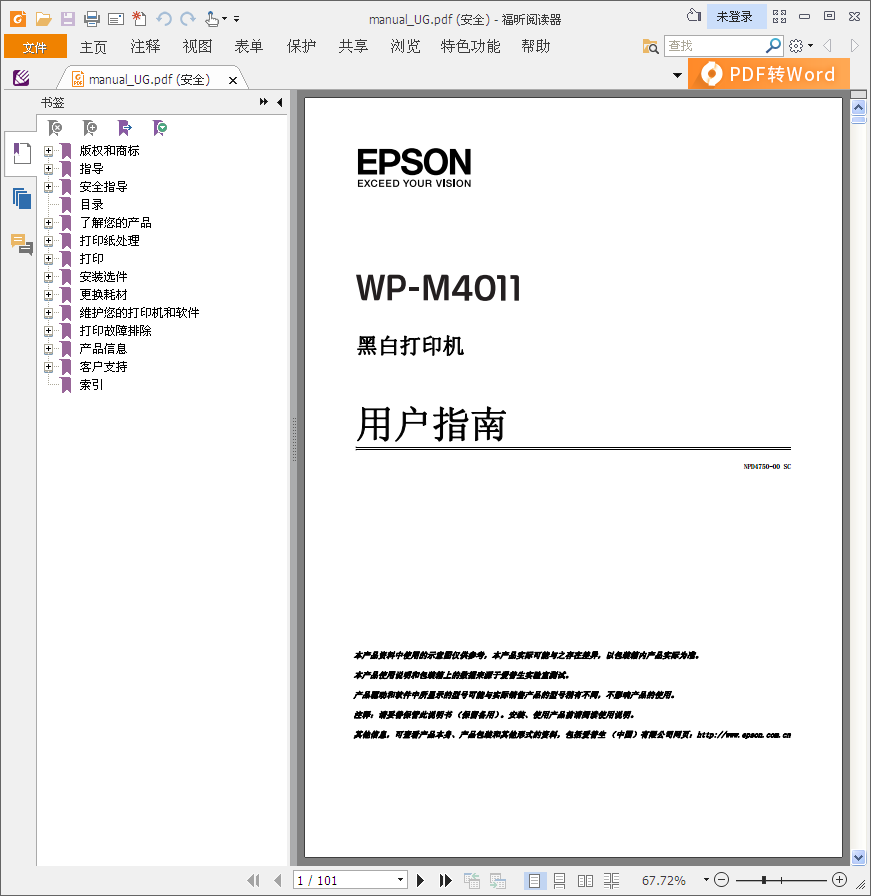Click the zoom slider handle
This screenshot has width=871, height=896.
tap(764, 880)
